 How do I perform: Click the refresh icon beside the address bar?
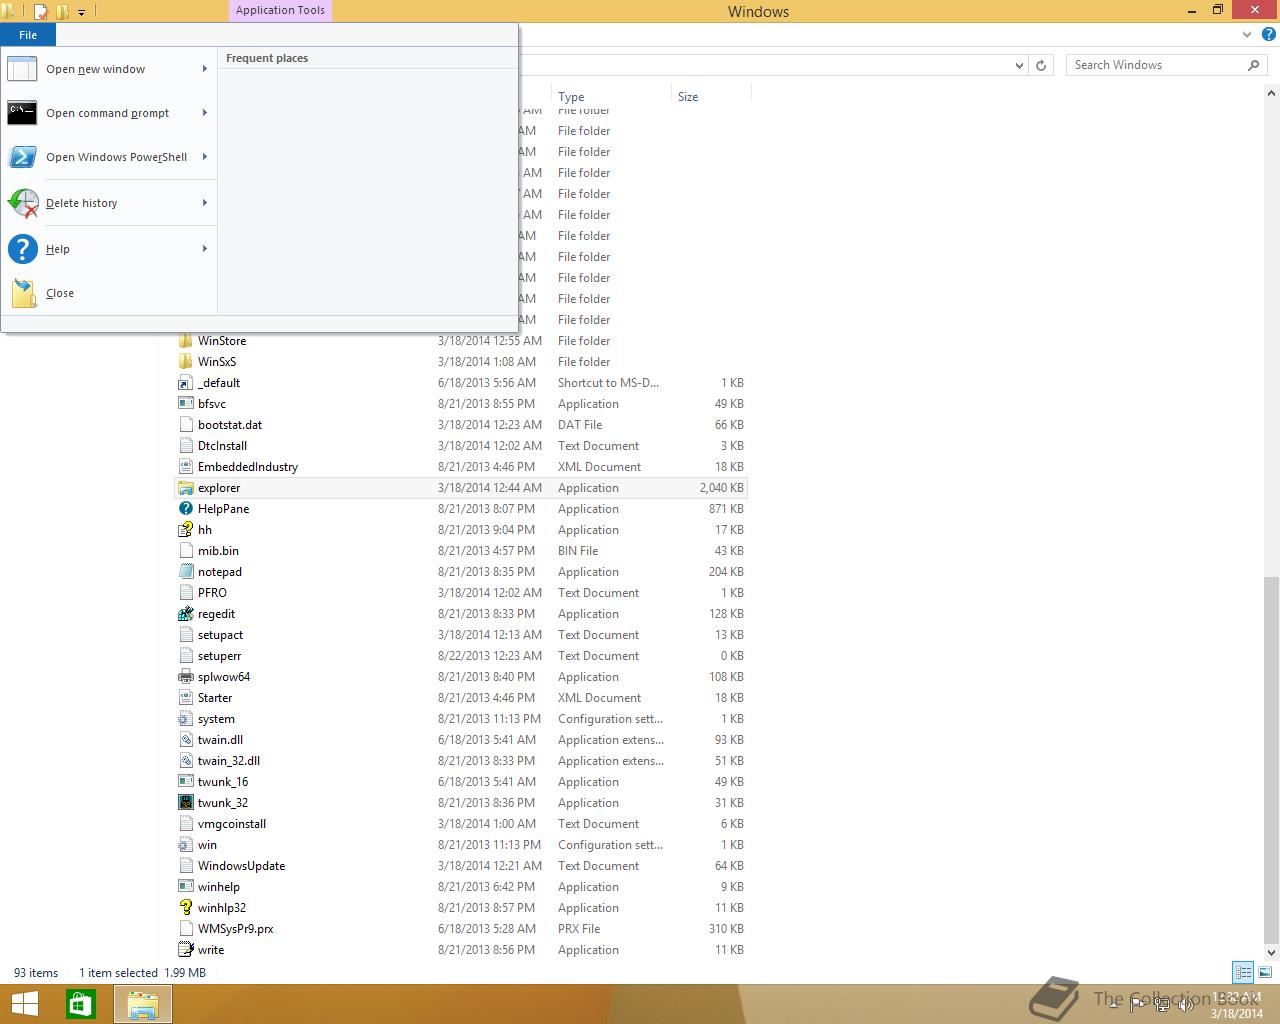coord(1041,65)
